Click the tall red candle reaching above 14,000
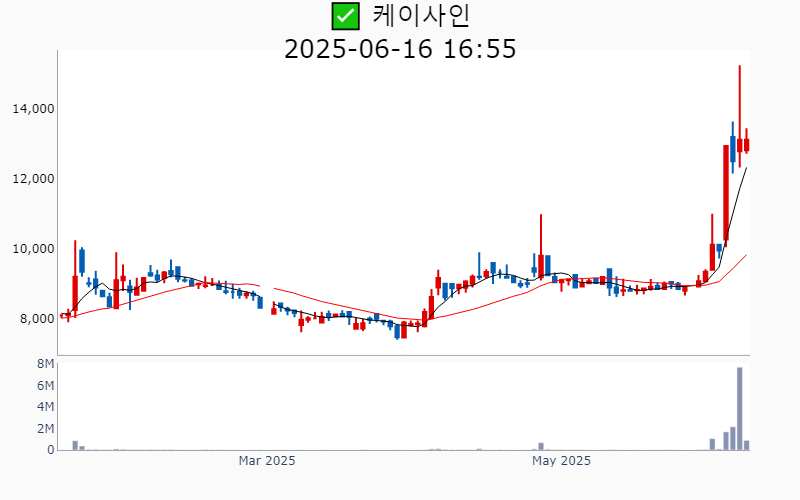Image resolution: width=800 pixels, height=500 pixels. [x=739, y=116]
